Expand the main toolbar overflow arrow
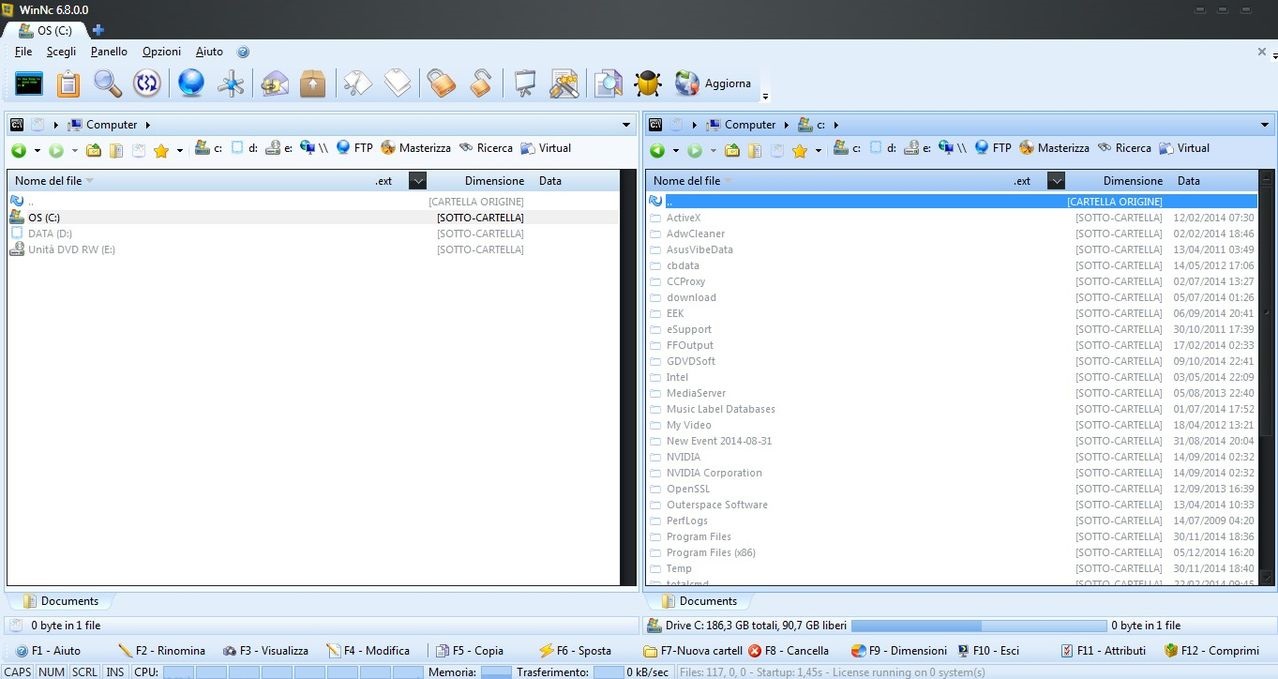The width and height of the screenshot is (1278, 679). point(766,97)
